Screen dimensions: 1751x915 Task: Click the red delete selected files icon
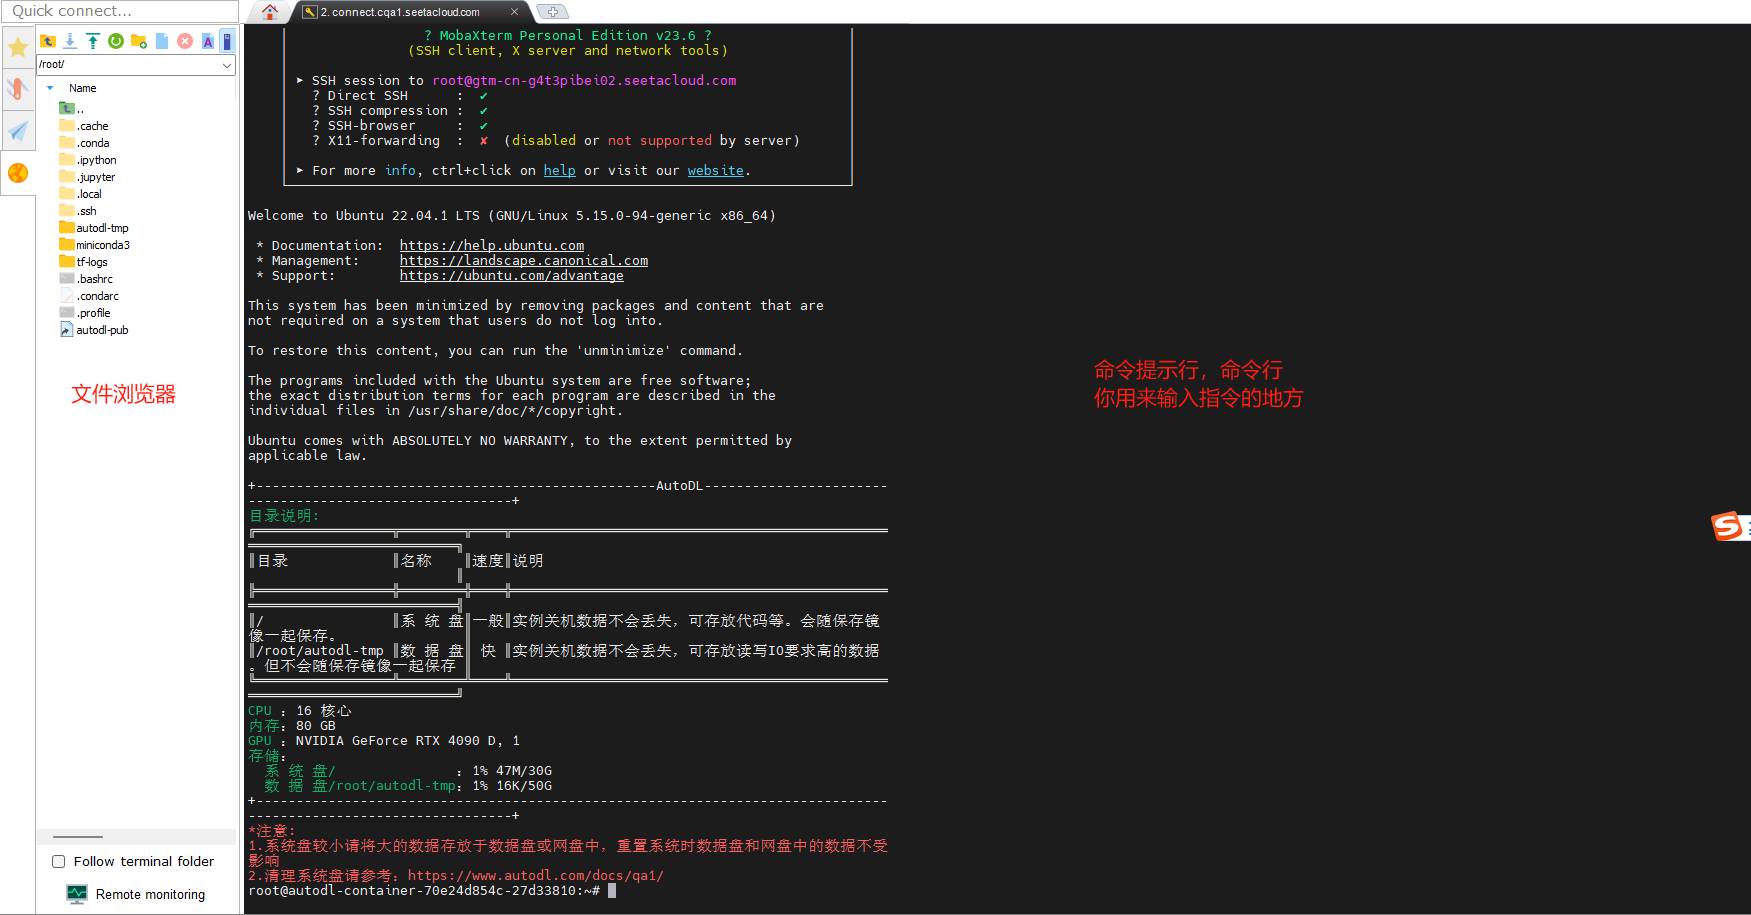185,41
